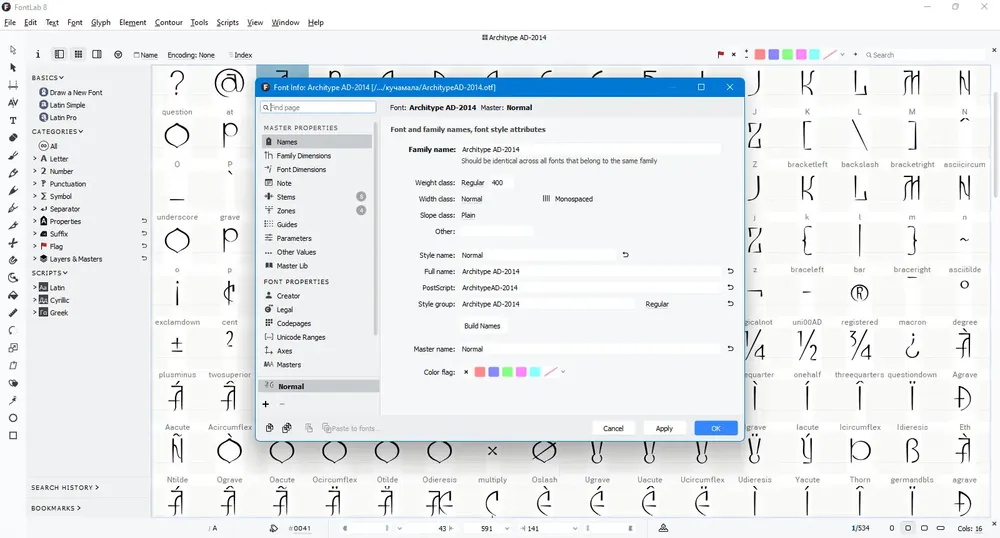Viewport: 1000px width, 538px height.
Task: Expand the BOOKMARKS section
Action: tap(56, 509)
